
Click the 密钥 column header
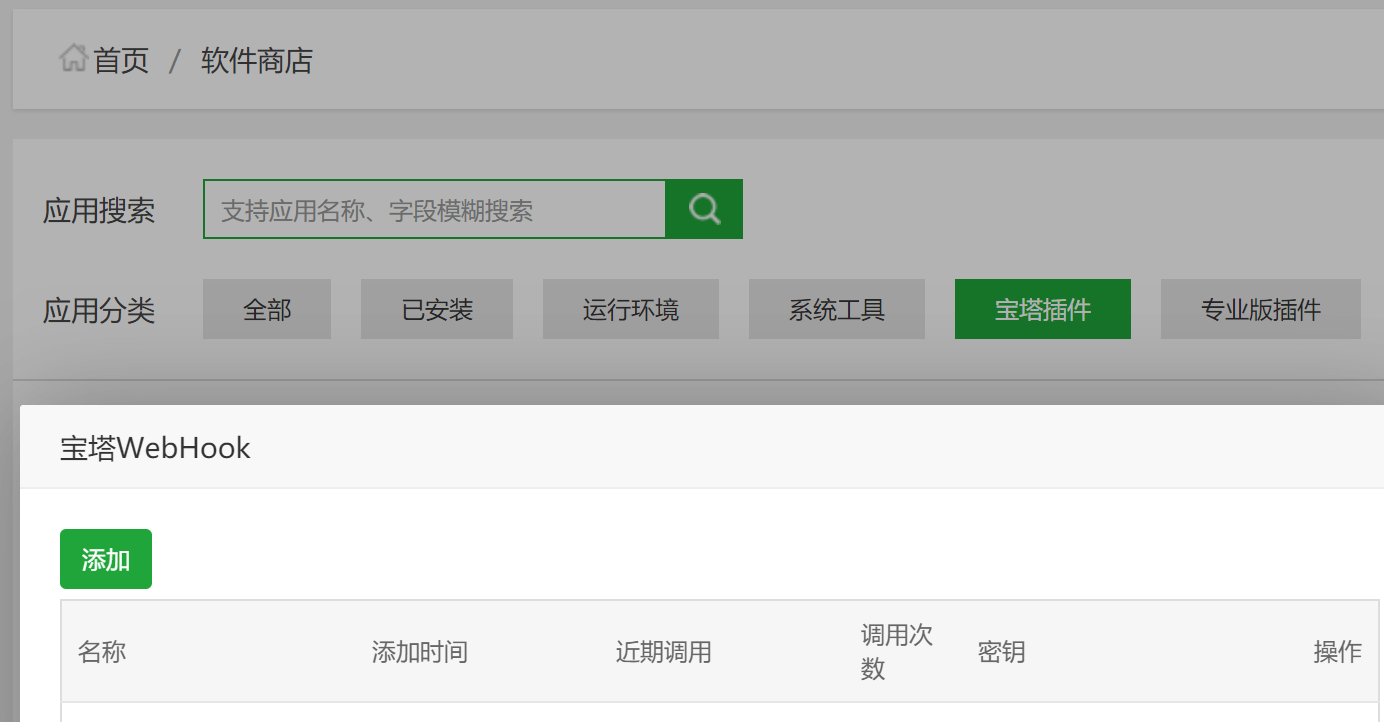coord(1002,652)
